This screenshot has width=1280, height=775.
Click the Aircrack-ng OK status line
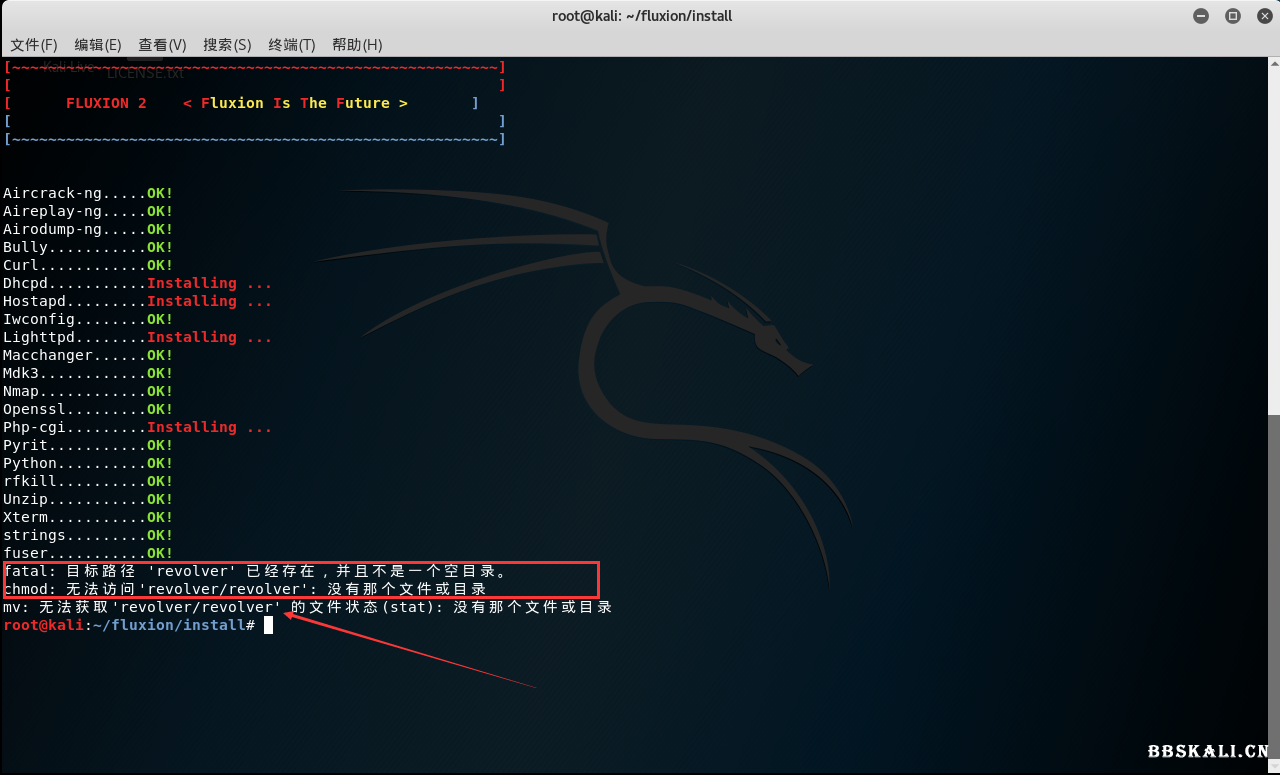[x=88, y=193]
